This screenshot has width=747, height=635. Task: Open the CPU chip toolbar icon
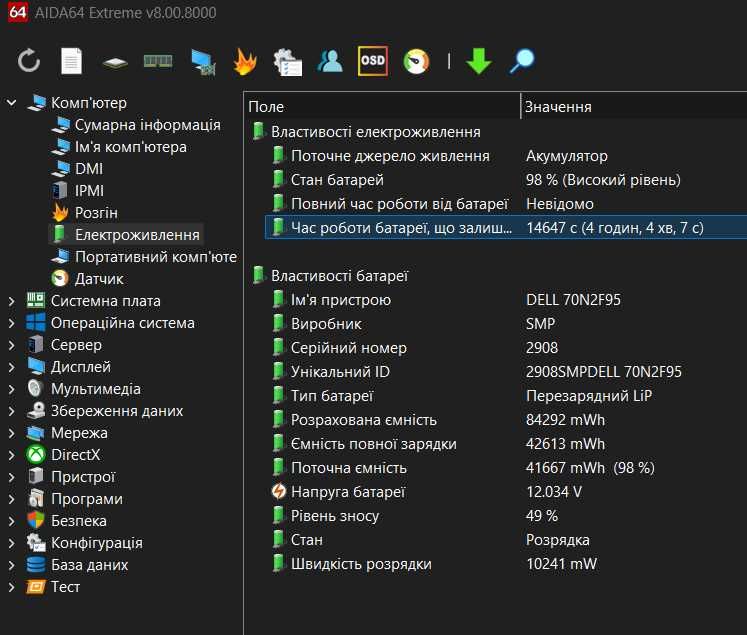click(x=114, y=62)
